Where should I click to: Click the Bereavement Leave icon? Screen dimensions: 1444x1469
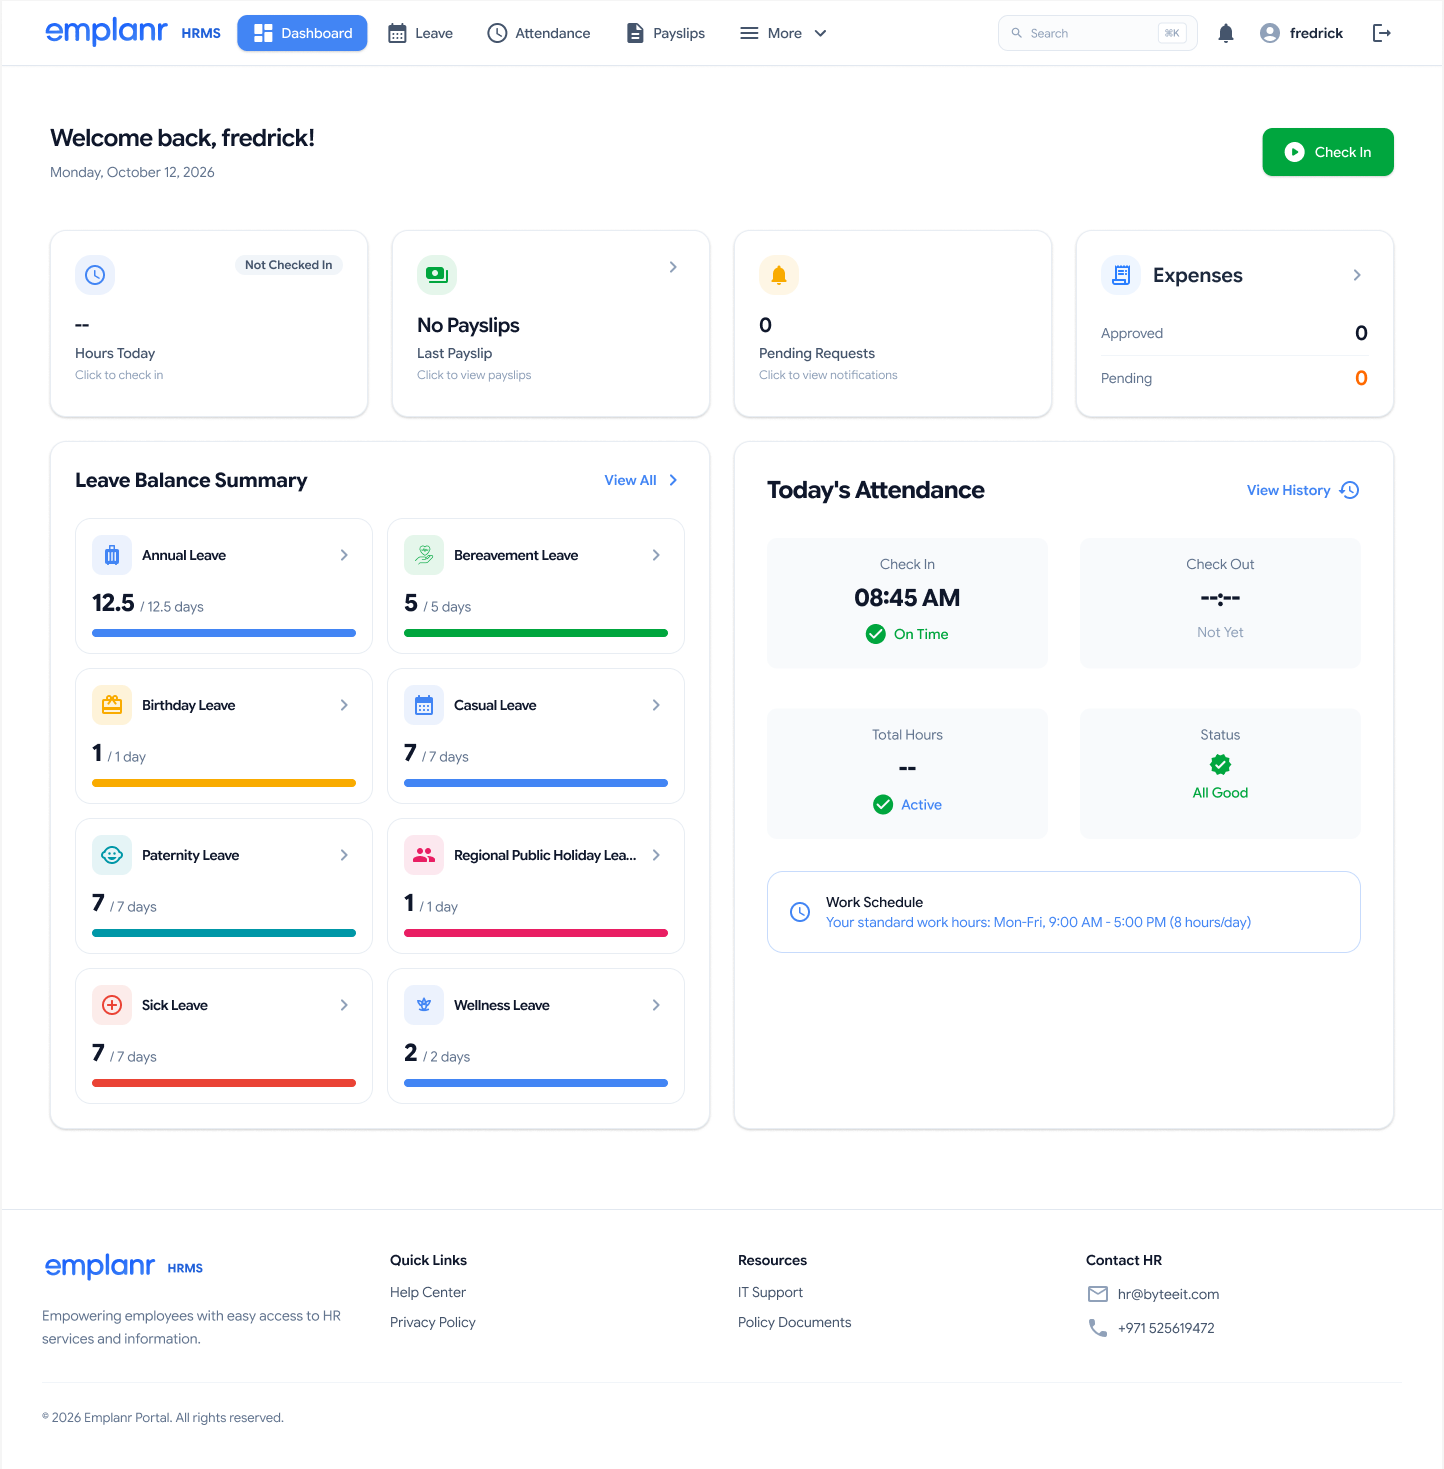pos(424,555)
